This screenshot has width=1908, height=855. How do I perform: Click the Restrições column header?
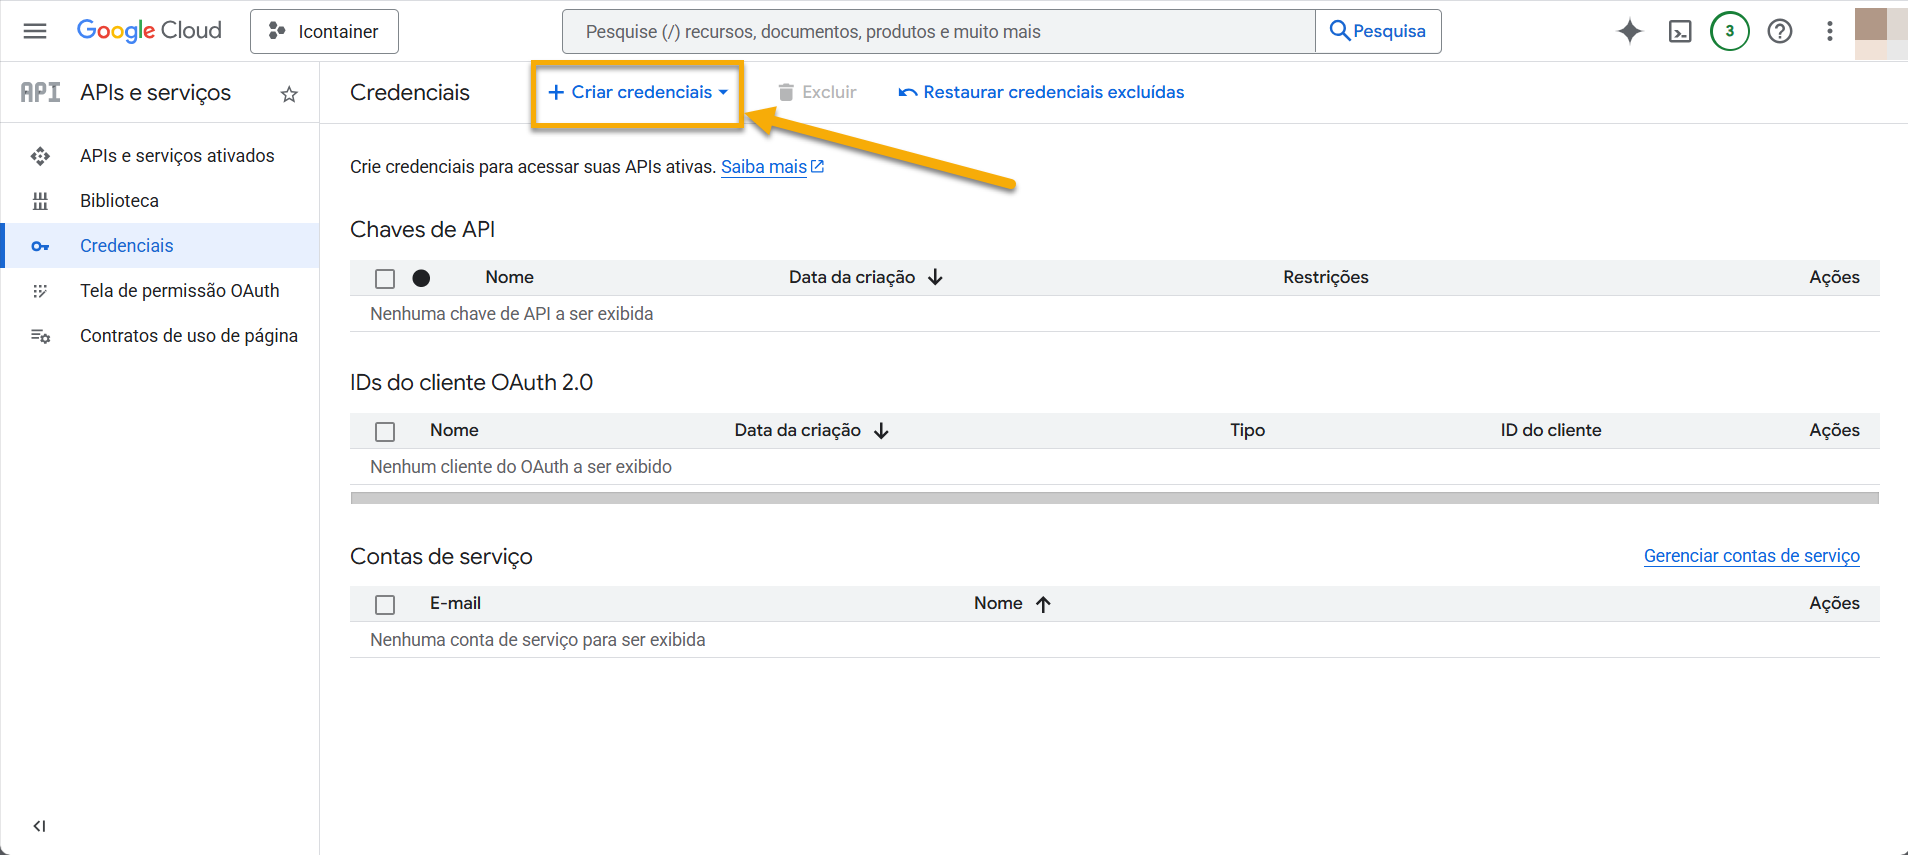tap(1326, 277)
